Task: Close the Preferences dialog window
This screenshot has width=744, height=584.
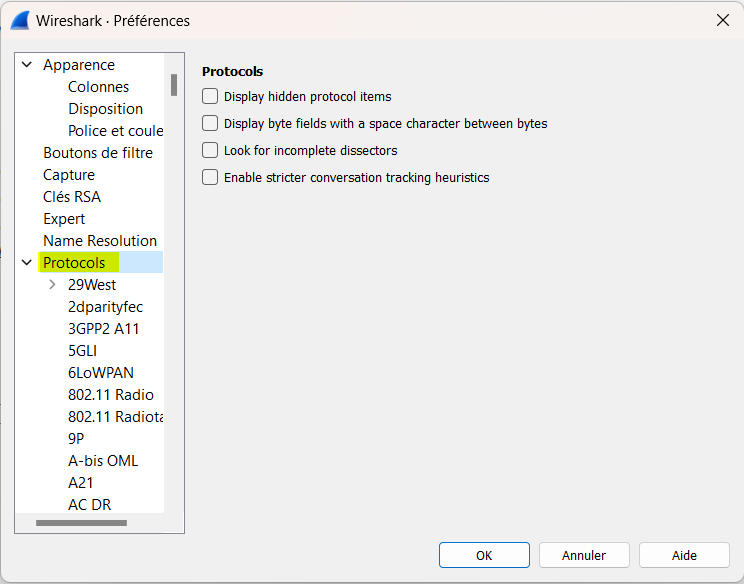Action: point(723,20)
